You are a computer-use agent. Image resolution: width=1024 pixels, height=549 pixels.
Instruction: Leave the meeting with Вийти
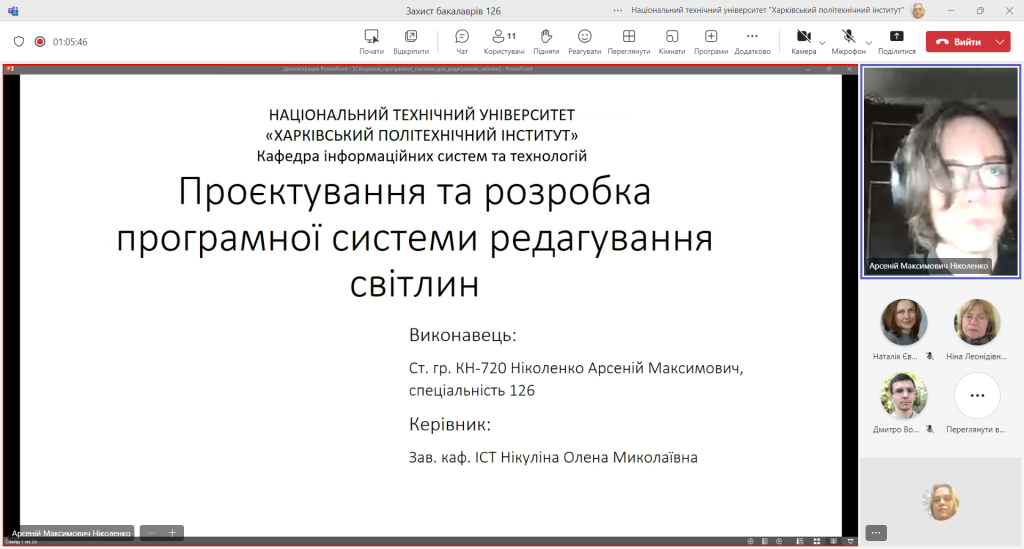click(x=958, y=42)
